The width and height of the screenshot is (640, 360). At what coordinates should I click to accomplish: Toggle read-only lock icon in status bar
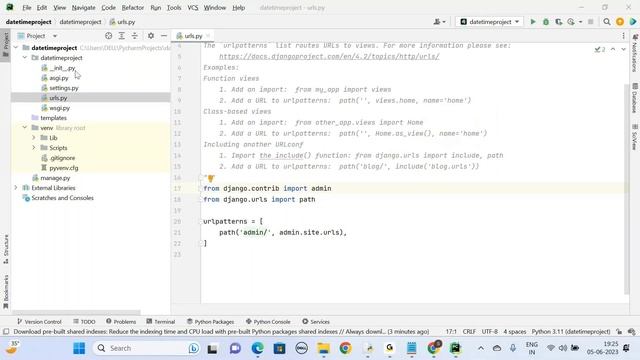coord(619,331)
